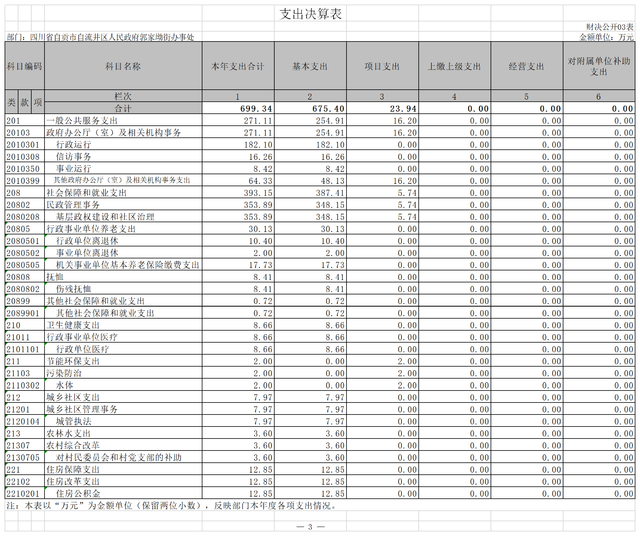Select the value 393.15 in row 208
Viewport: 640px width, 536px height.
(x=258, y=193)
